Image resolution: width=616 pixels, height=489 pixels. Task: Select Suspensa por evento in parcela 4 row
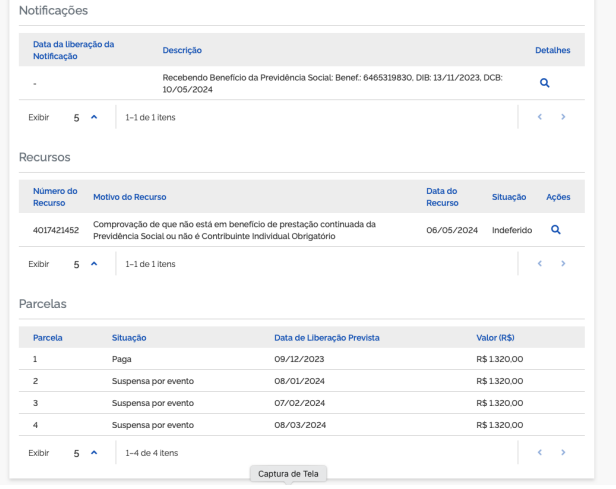click(153, 425)
